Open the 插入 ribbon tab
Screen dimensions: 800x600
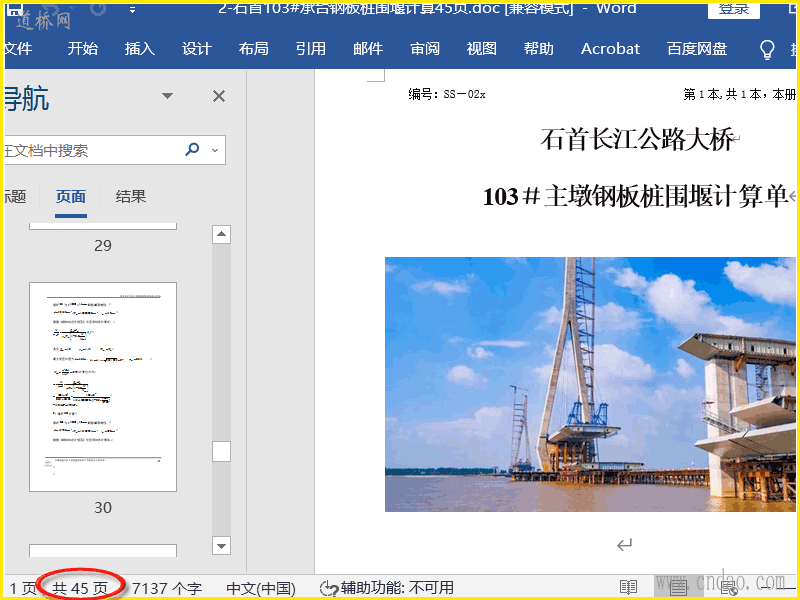(140, 49)
